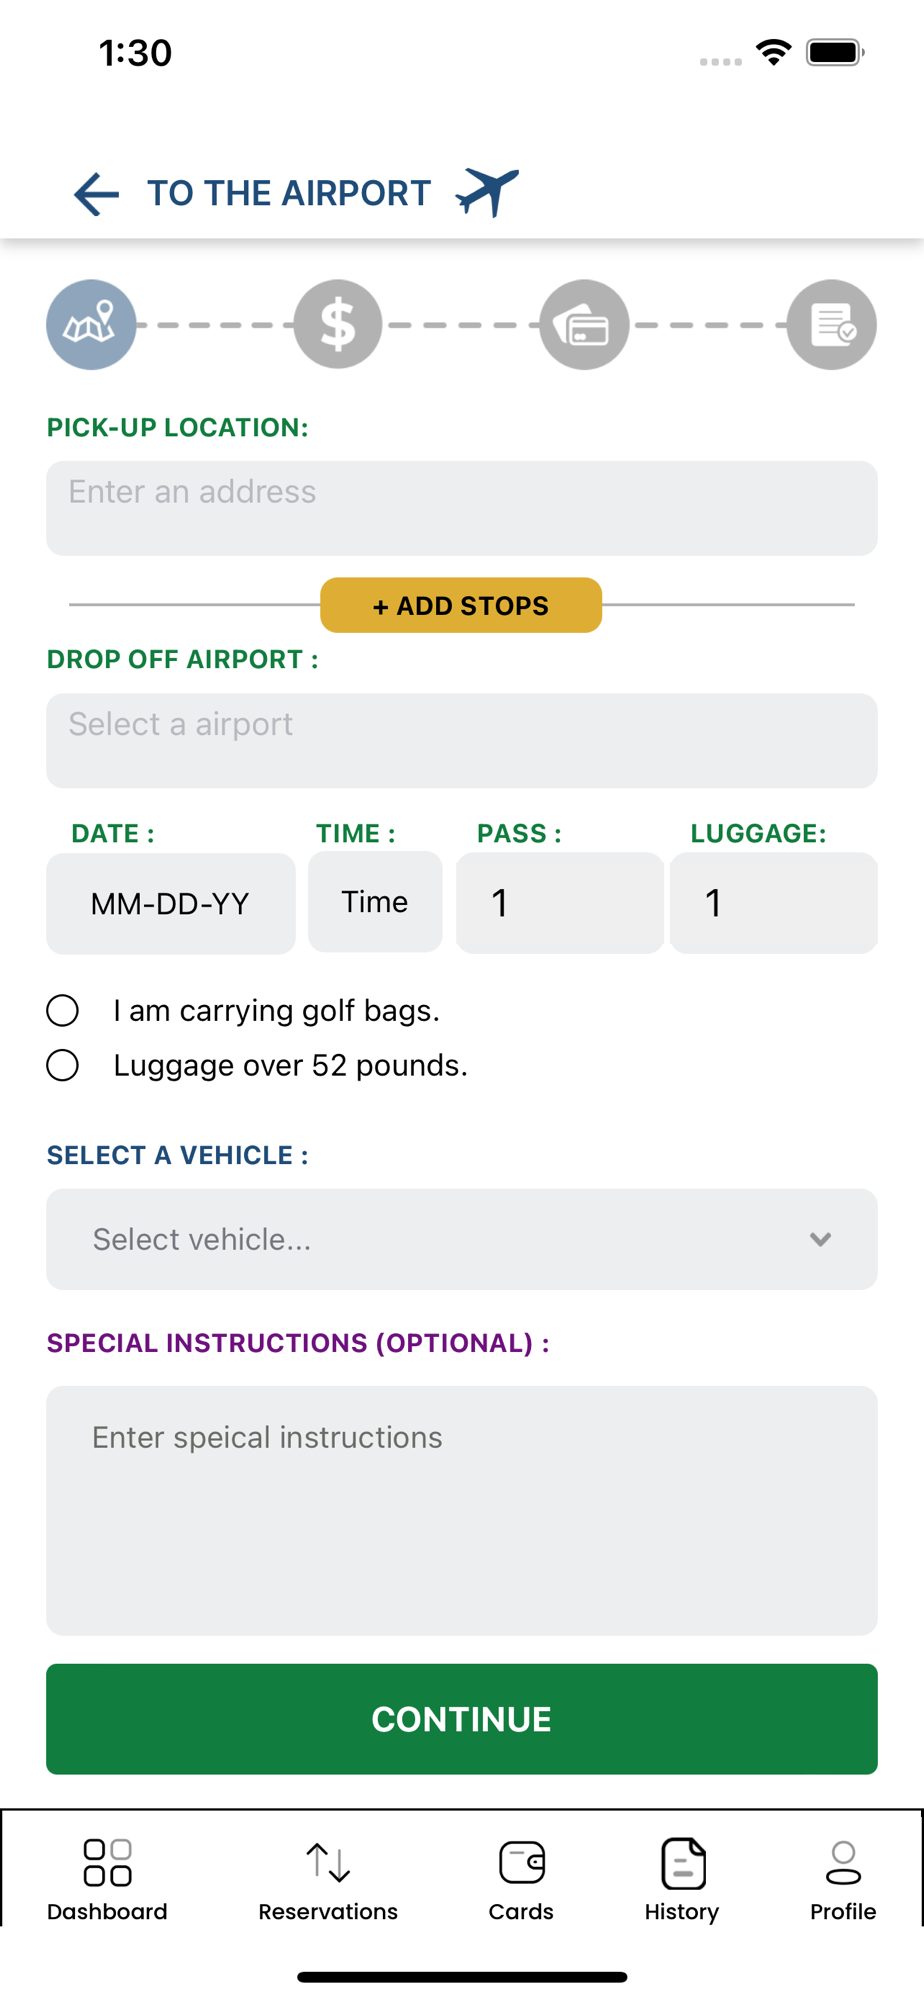Select the map location step icon

(x=91, y=325)
